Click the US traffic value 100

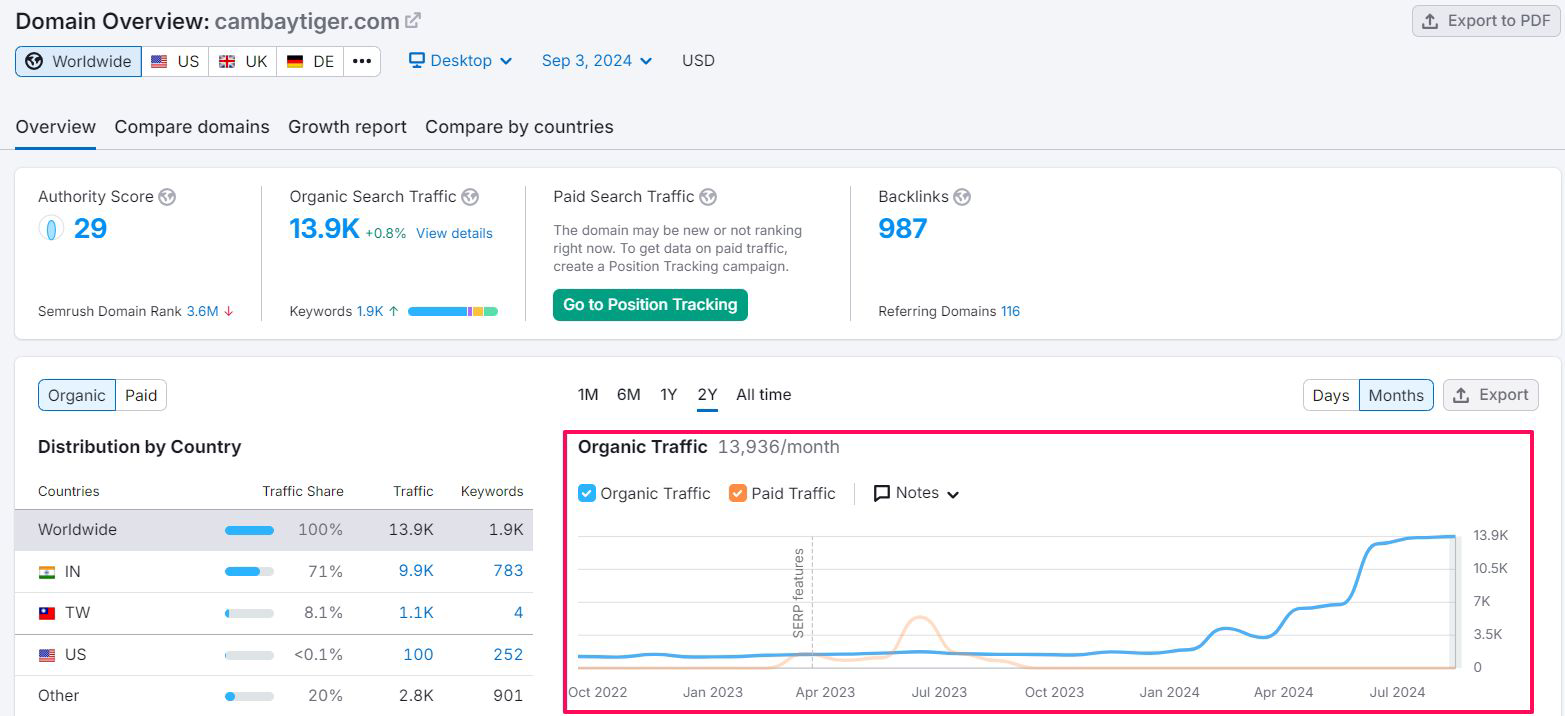[418, 655]
